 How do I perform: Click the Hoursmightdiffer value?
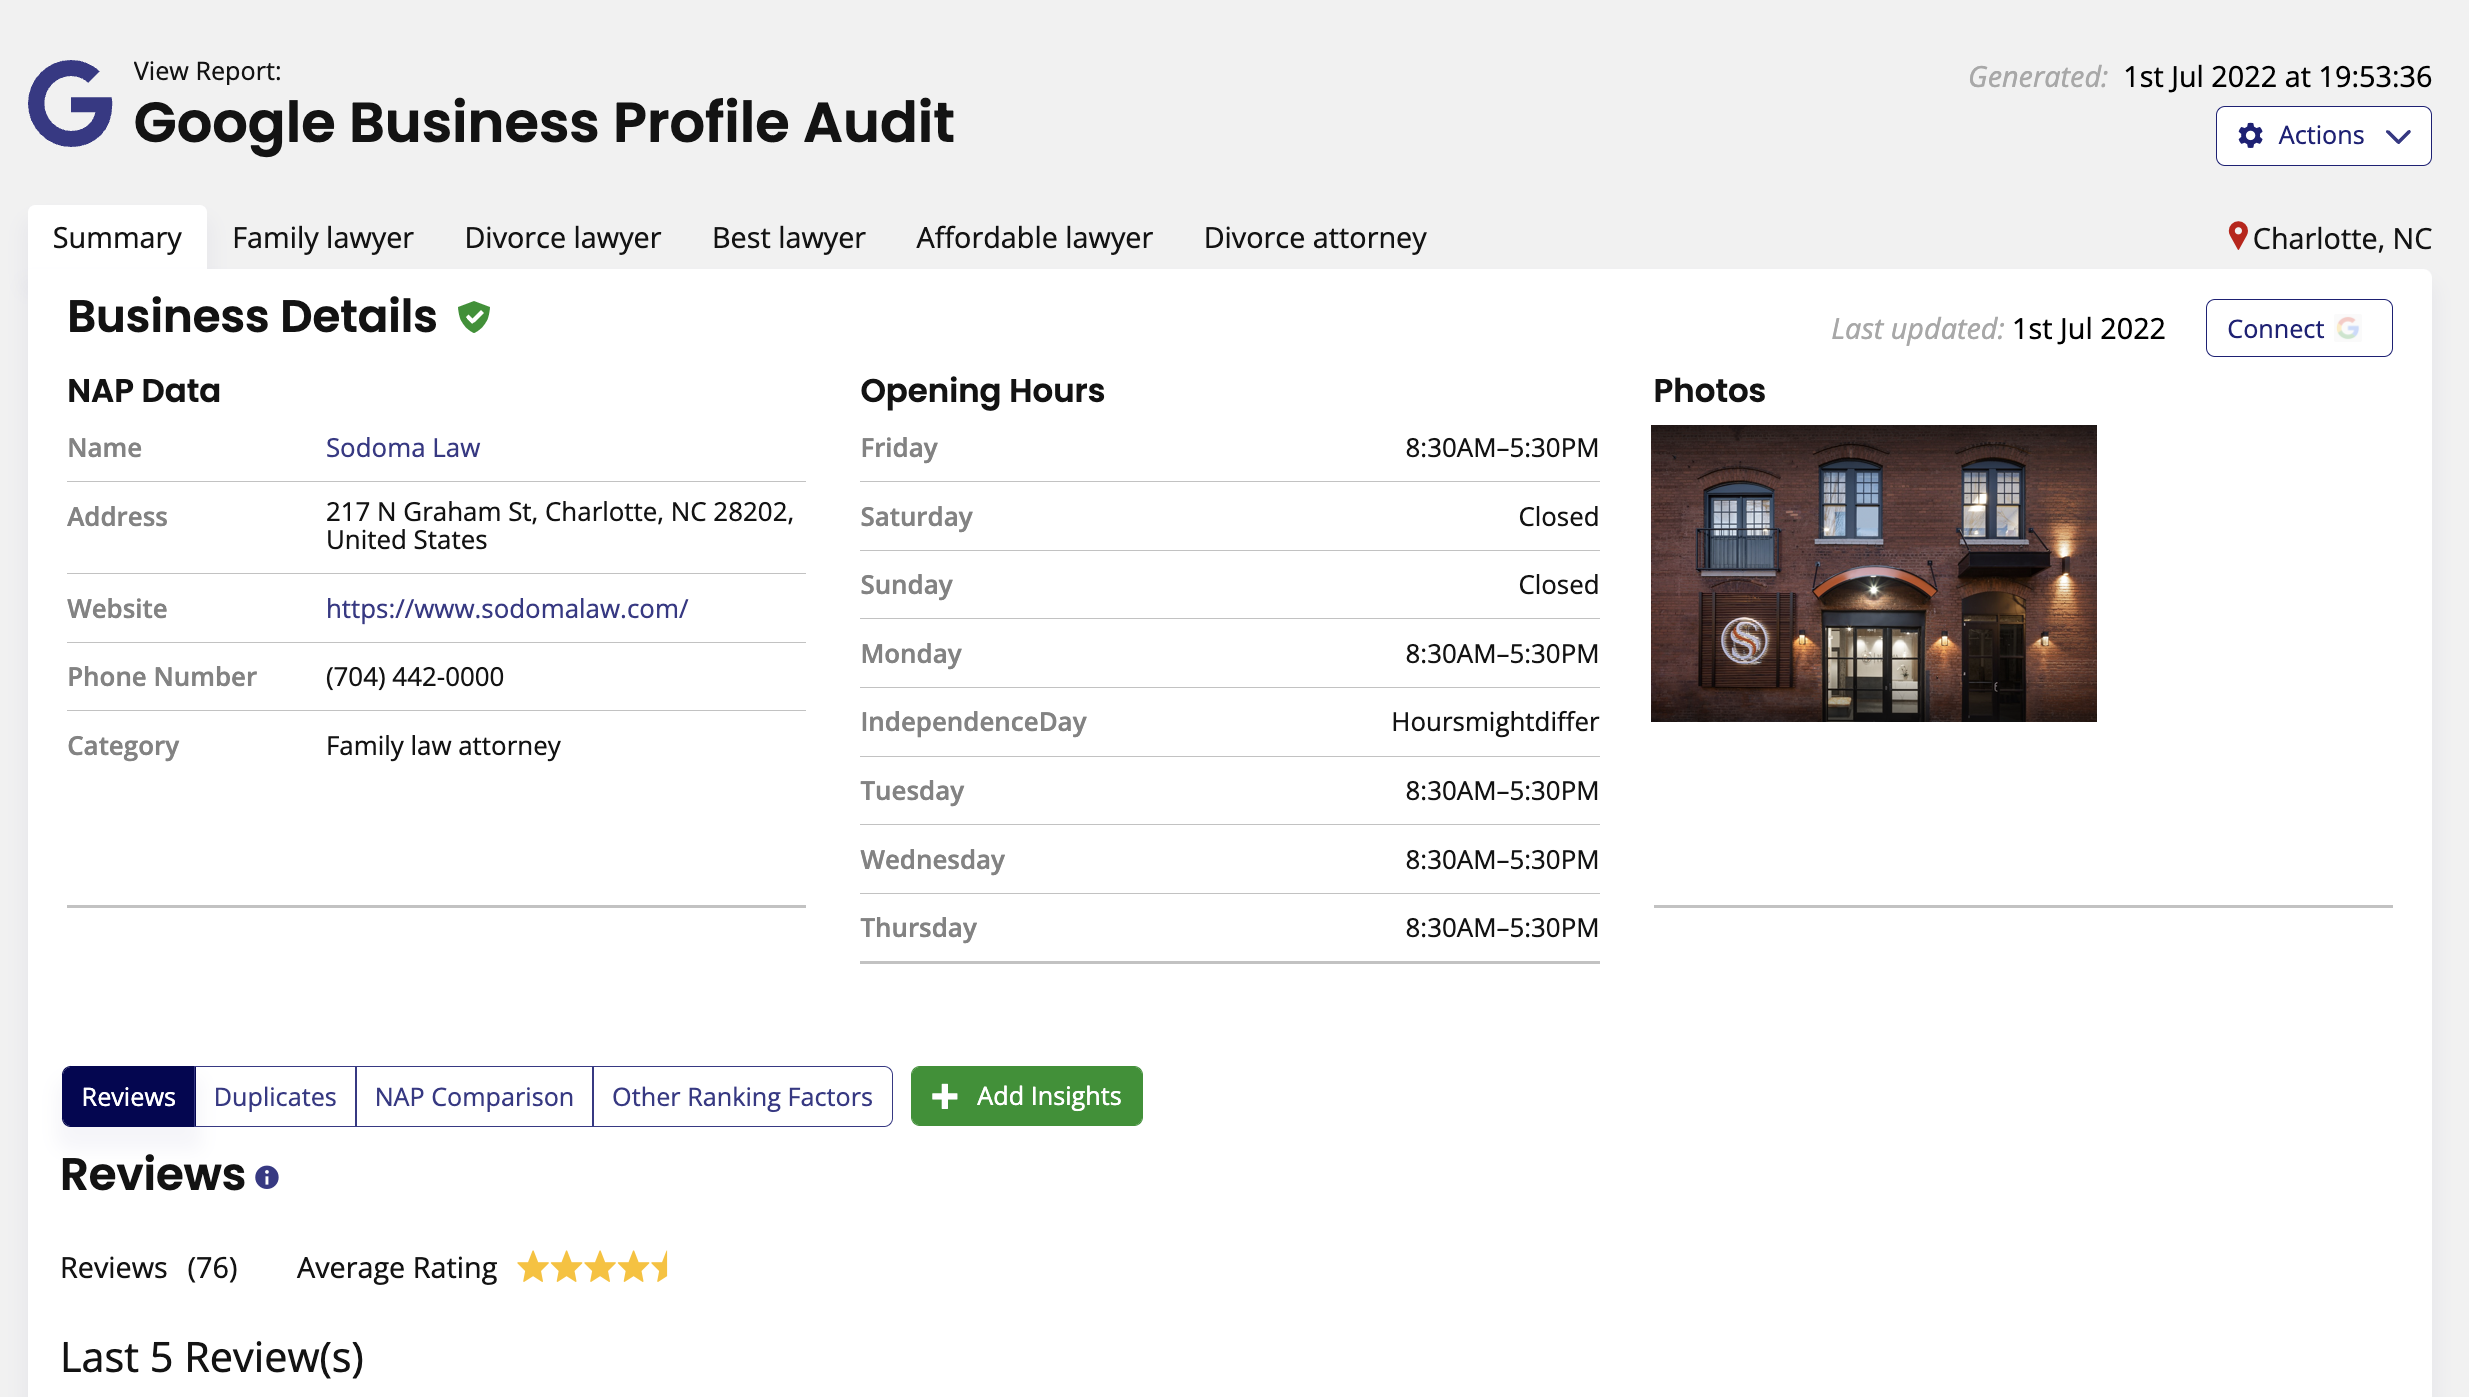click(x=1495, y=722)
